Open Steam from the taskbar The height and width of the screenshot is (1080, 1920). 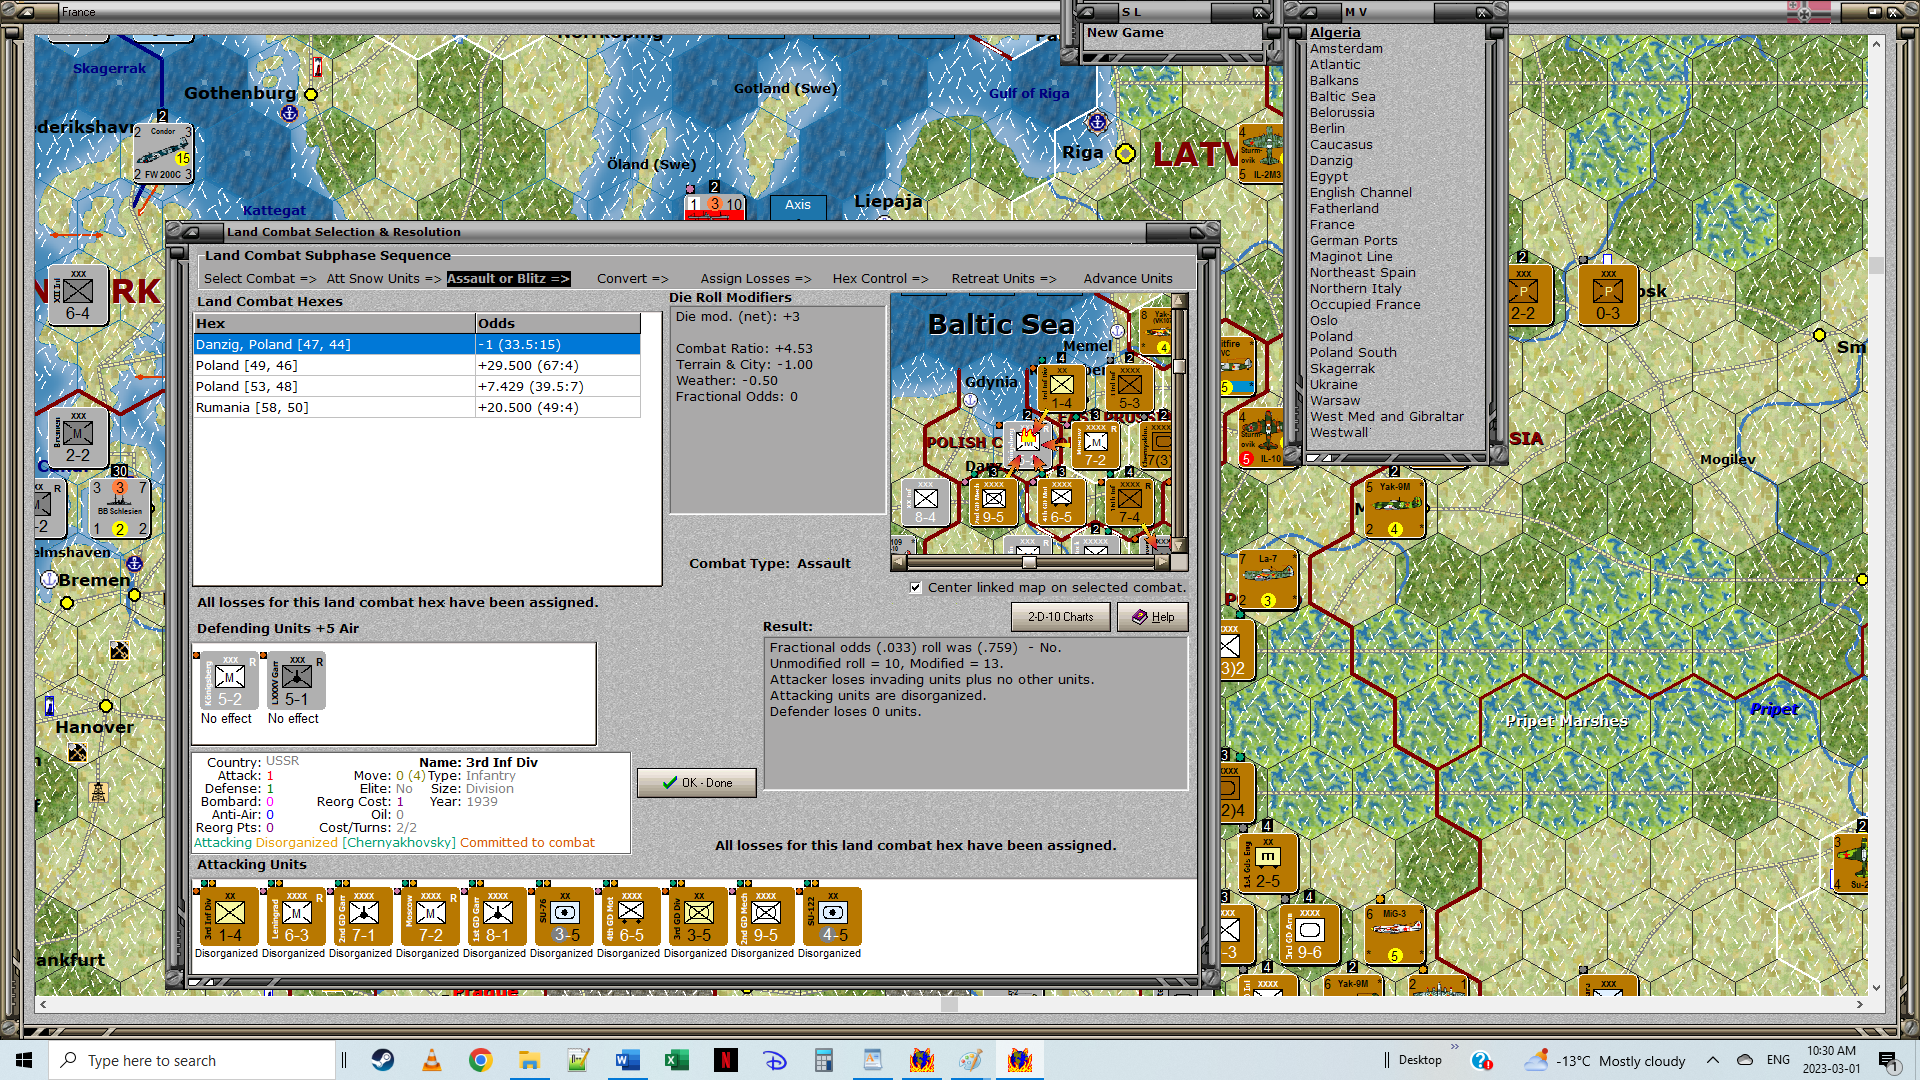[382, 1060]
